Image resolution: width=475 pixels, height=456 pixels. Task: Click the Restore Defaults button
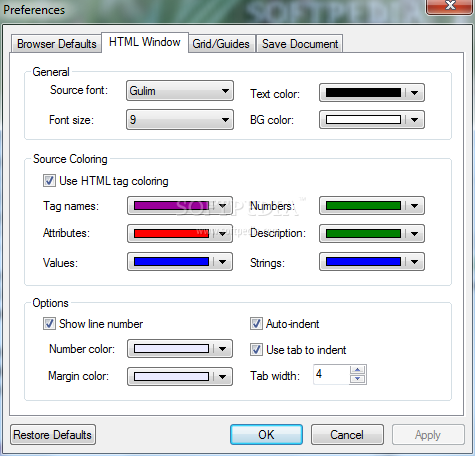(x=53, y=435)
